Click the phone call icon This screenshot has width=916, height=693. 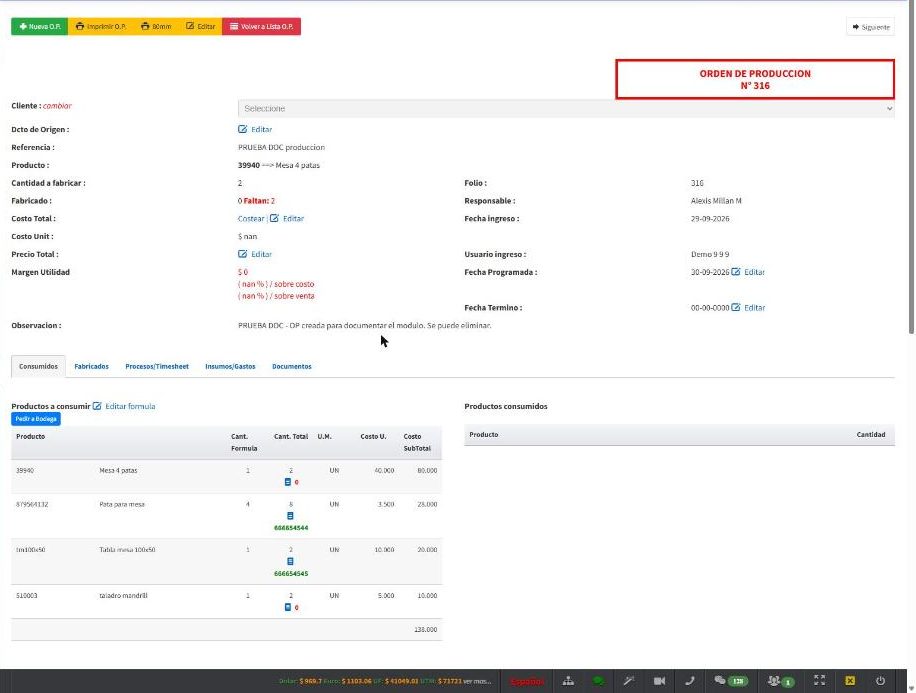[x=690, y=681]
